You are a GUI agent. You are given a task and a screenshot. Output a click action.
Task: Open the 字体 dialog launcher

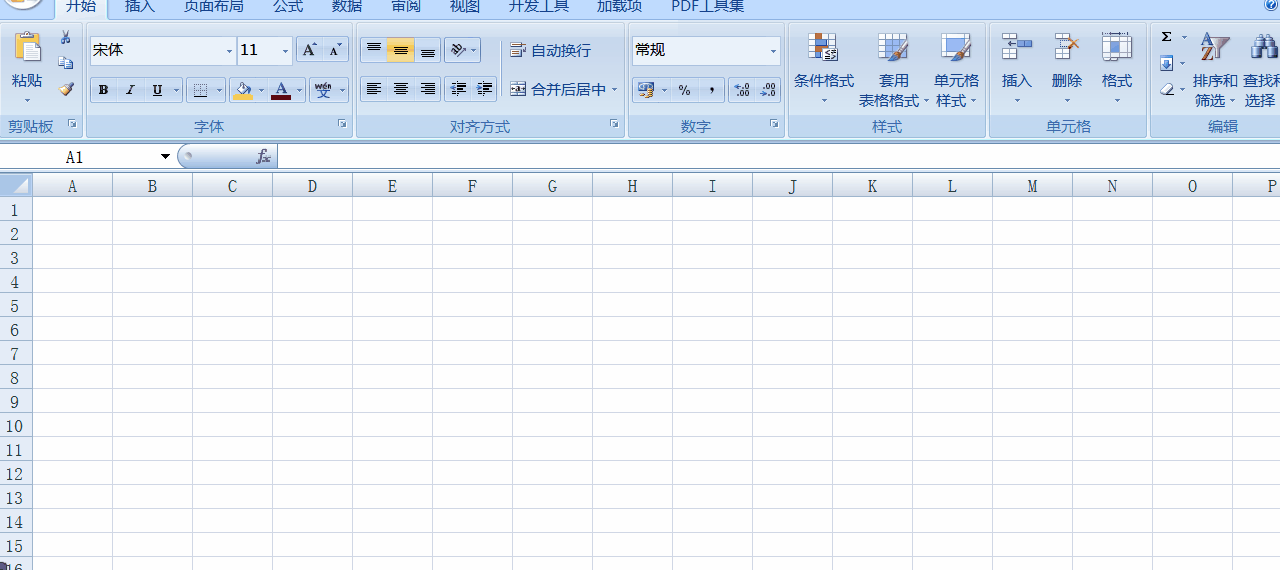click(x=342, y=124)
